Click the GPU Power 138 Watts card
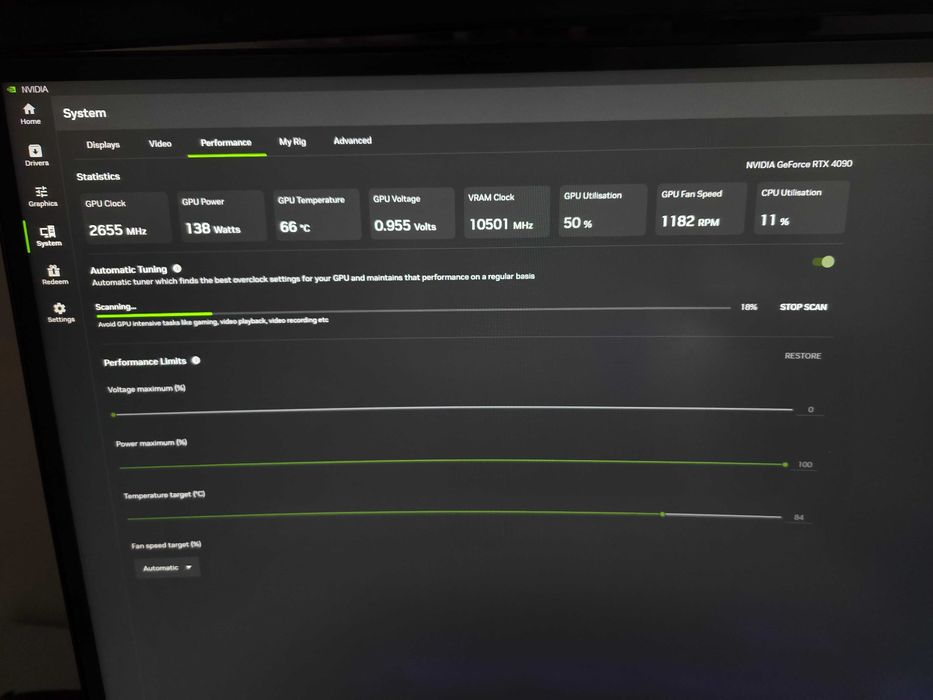The height and width of the screenshot is (700, 933). [221, 216]
